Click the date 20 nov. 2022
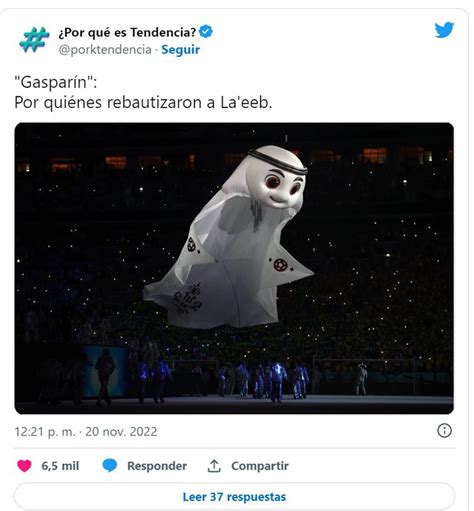The width and height of the screenshot is (474, 511). coord(121,432)
